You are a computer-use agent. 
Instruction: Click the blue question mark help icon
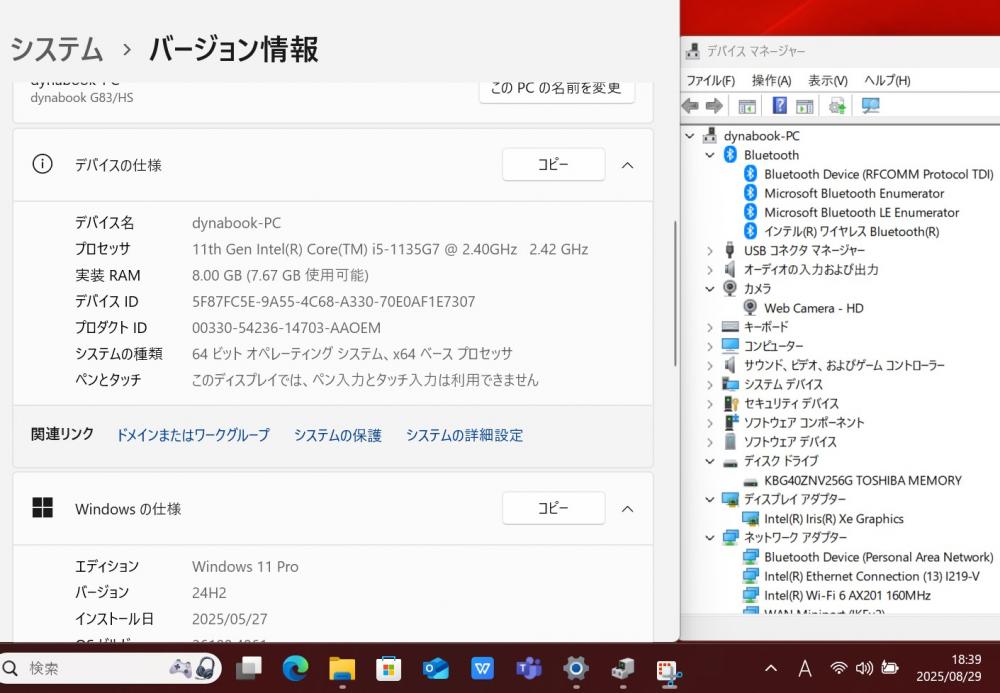click(779, 106)
